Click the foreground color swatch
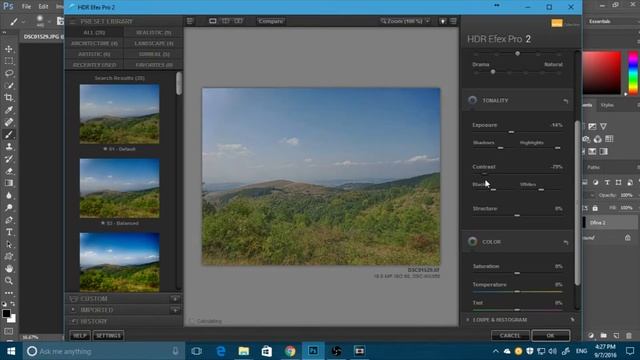Screen dimensions: 640x360 (6, 313)
